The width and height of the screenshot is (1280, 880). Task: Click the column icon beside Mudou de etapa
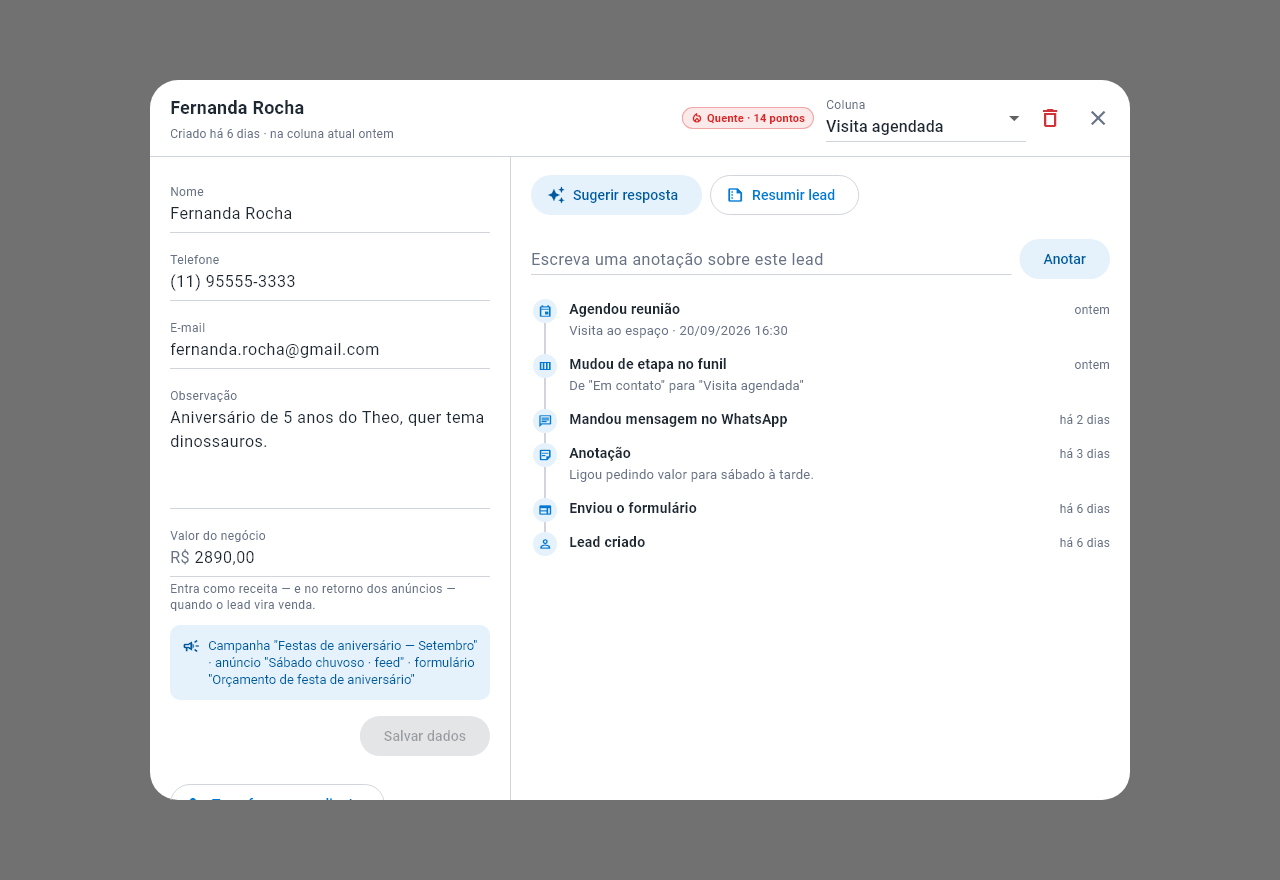click(x=545, y=366)
